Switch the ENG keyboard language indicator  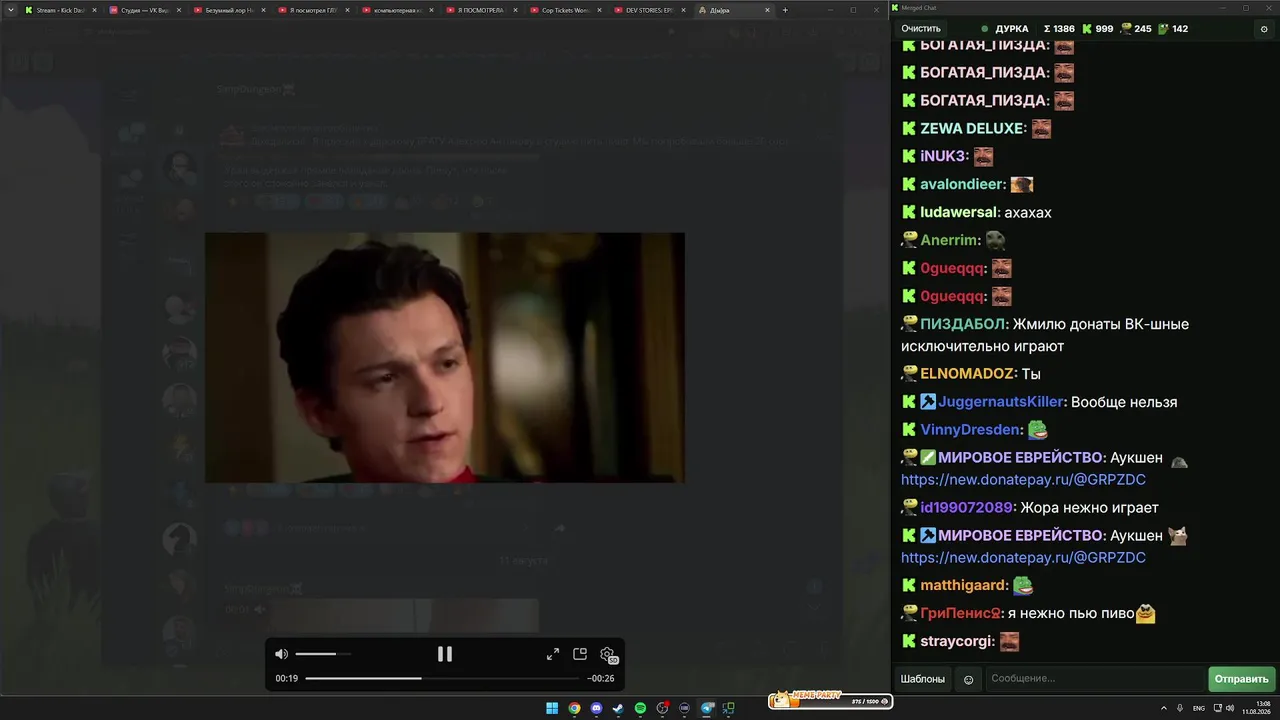tap(1199, 708)
